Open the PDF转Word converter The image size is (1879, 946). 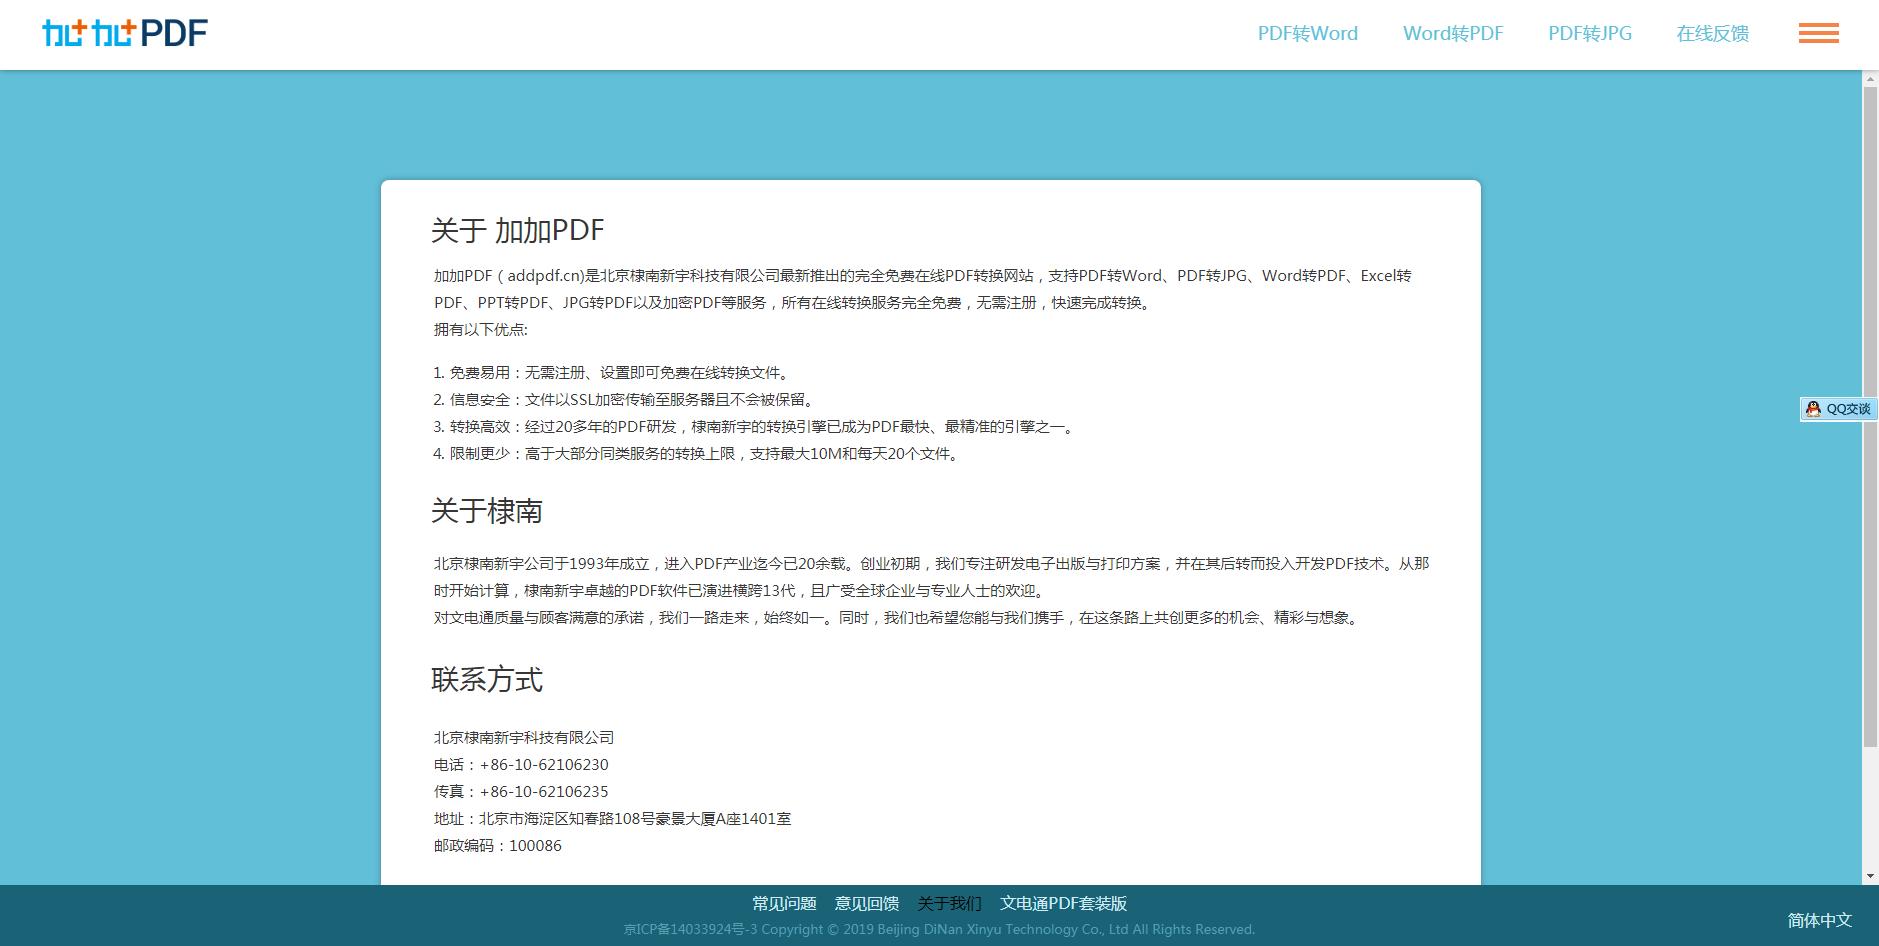(1307, 34)
